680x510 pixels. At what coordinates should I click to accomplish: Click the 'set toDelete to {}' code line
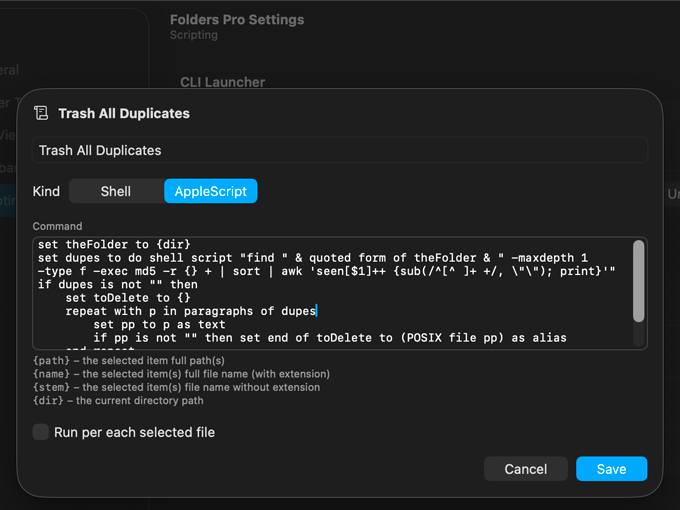coord(128,298)
